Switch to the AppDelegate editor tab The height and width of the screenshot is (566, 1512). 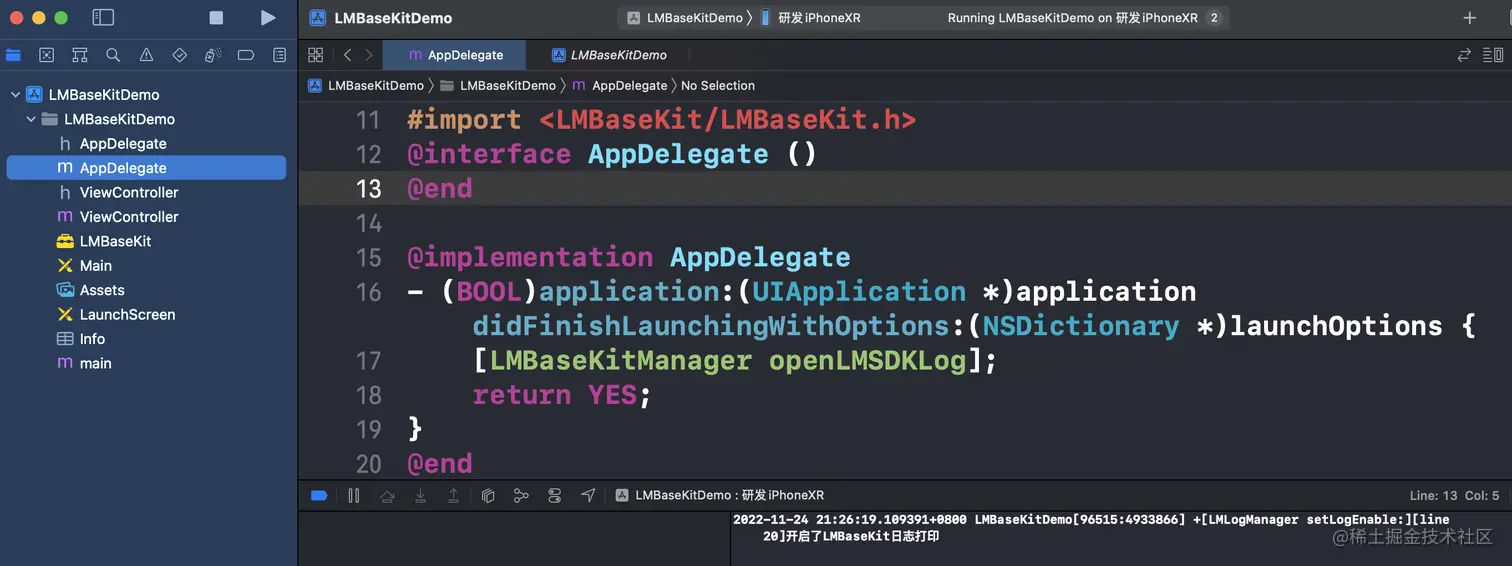457,55
